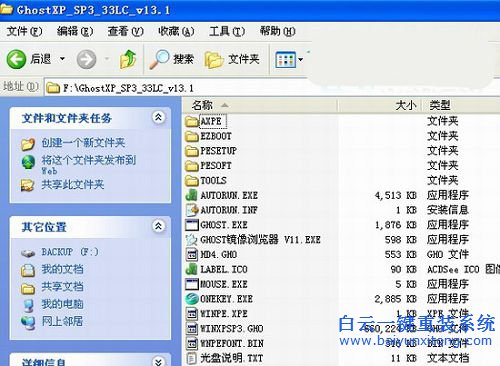
Task: Collapse the 文件和文件夹任务 panel
Action: tap(158, 117)
